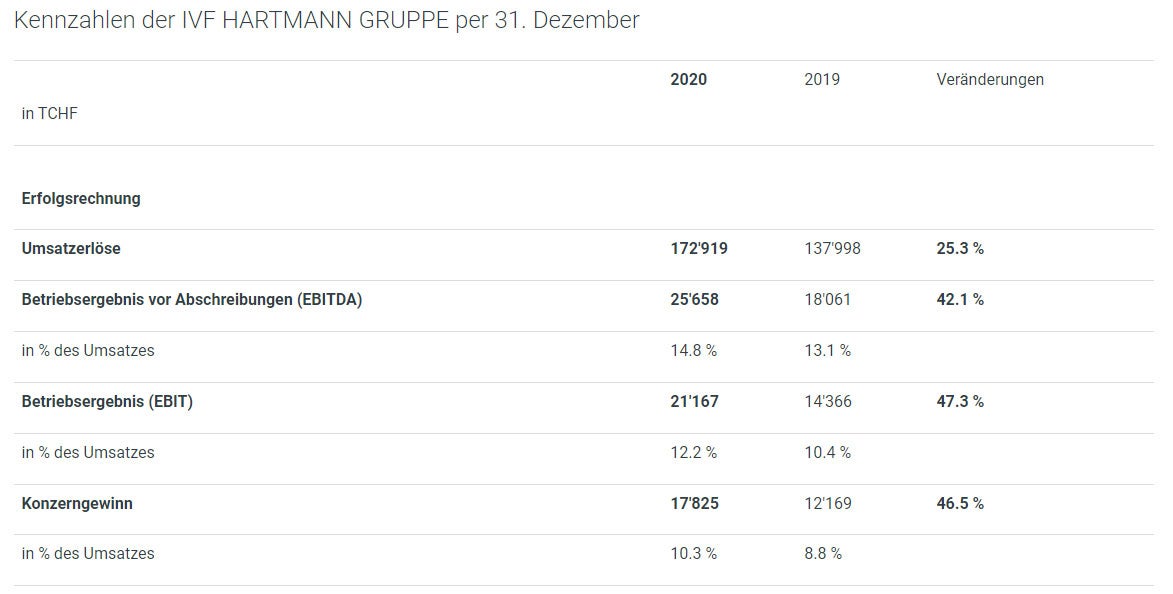This screenshot has width=1173, height=594.
Task: Click the EBITDA row label
Action: point(192,299)
